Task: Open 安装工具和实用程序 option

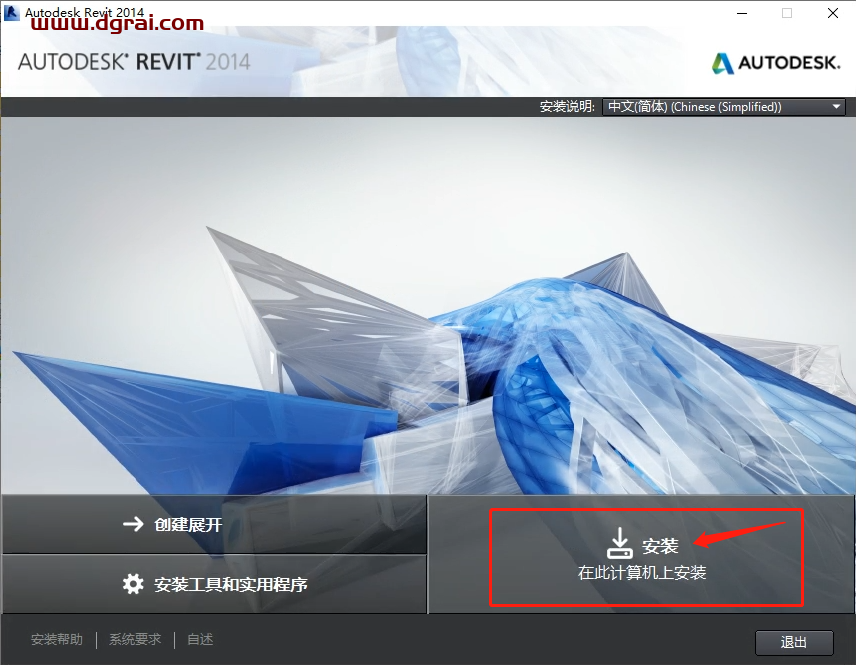Action: (x=214, y=584)
